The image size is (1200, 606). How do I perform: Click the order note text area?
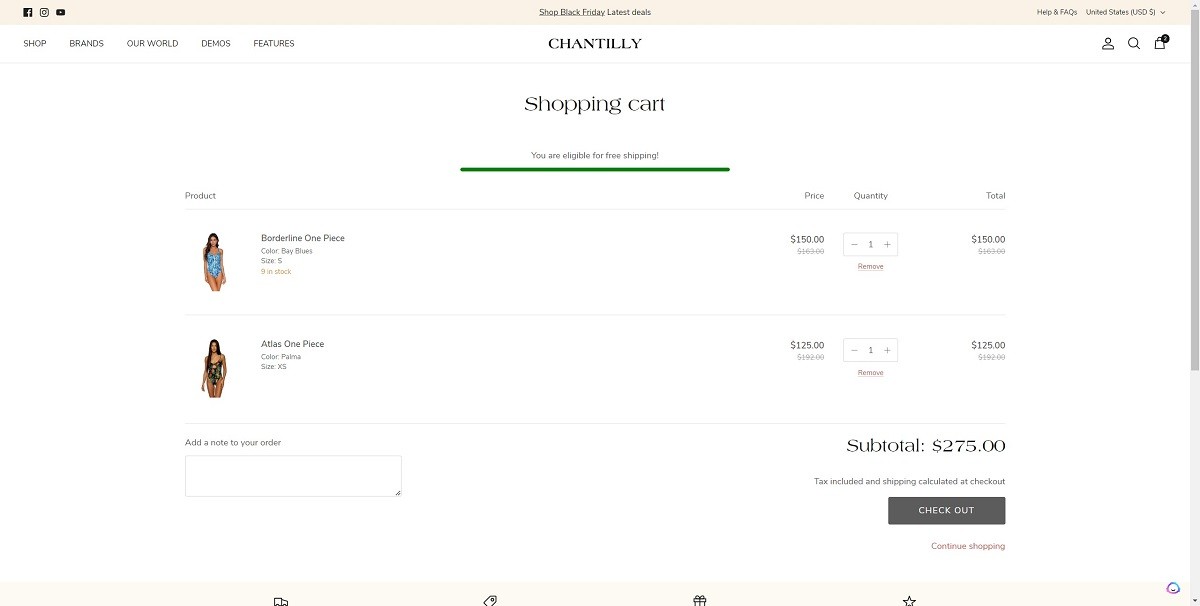pyautogui.click(x=293, y=475)
